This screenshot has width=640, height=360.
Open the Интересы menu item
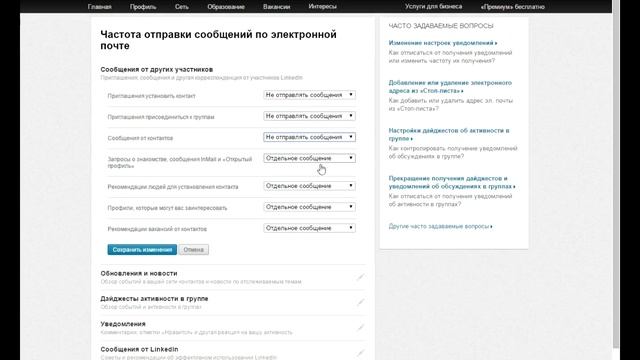322,7
